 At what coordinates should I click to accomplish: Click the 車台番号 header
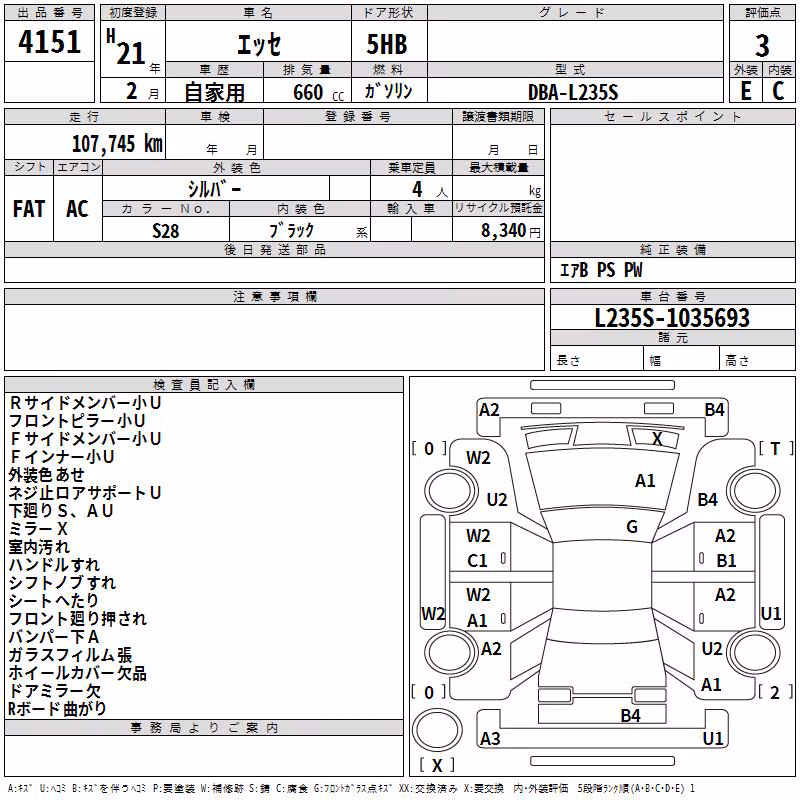point(672,296)
